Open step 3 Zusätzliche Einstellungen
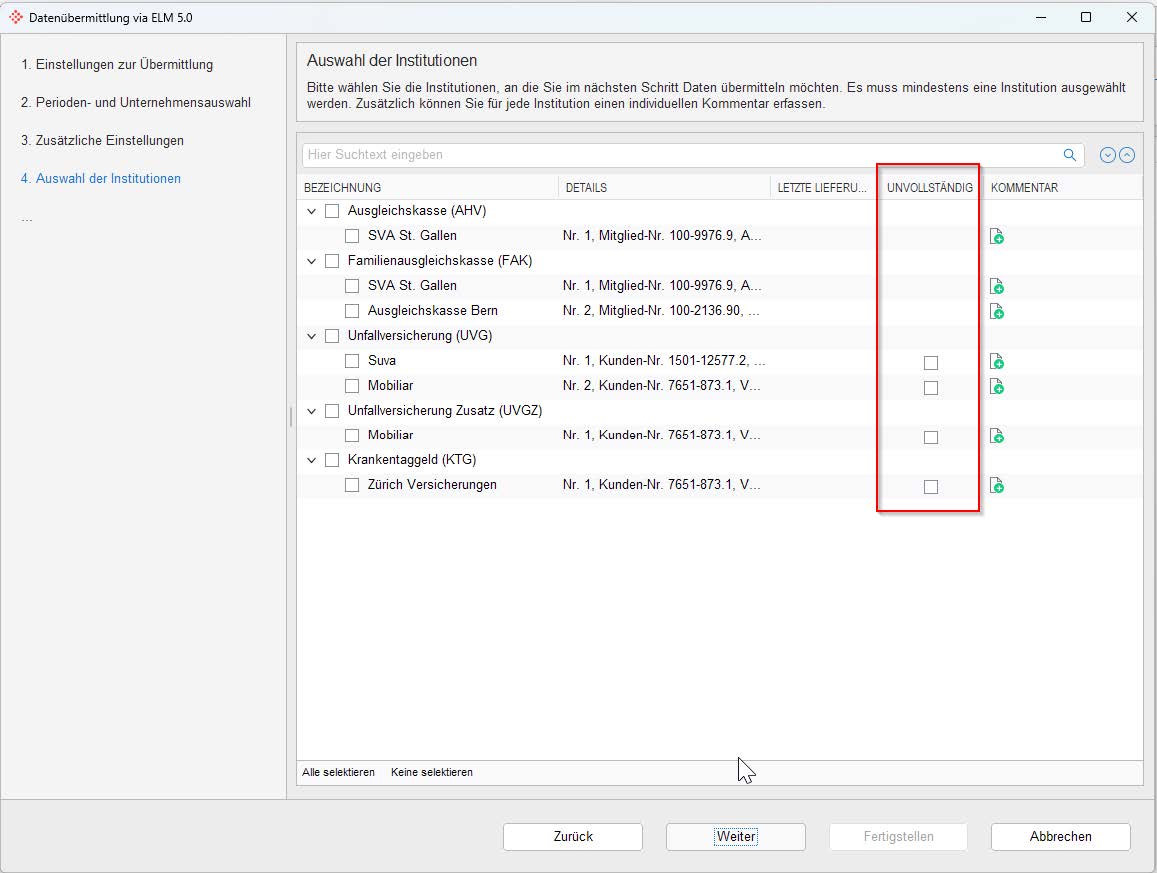Viewport: 1157px width, 873px height. point(102,141)
